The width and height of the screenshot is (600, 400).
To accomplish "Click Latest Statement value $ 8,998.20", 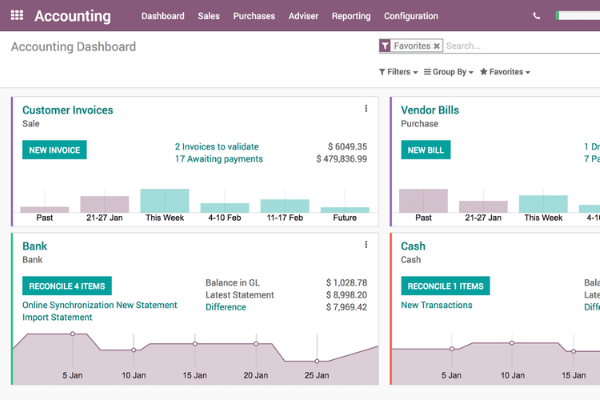I will [346, 295].
